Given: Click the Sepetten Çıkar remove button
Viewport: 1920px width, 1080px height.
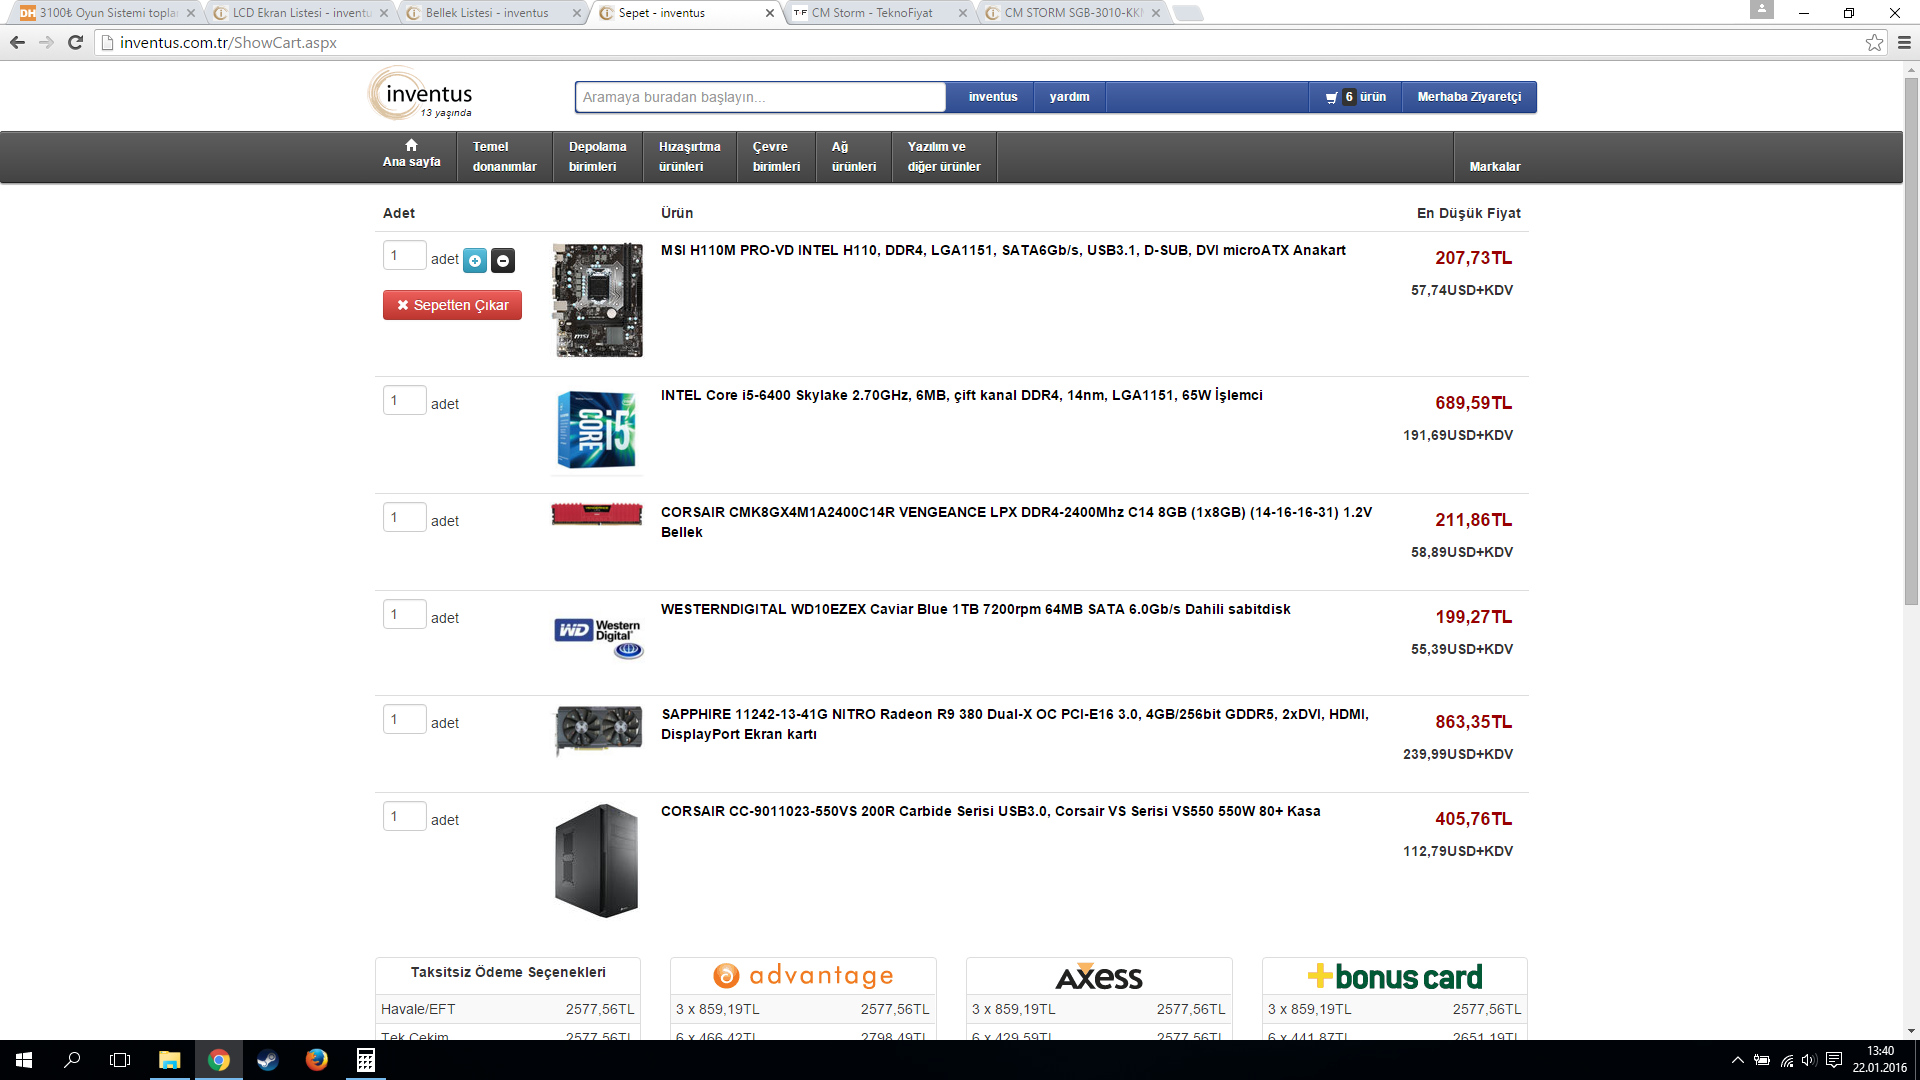Looking at the screenshot, I should click(452, 305).
